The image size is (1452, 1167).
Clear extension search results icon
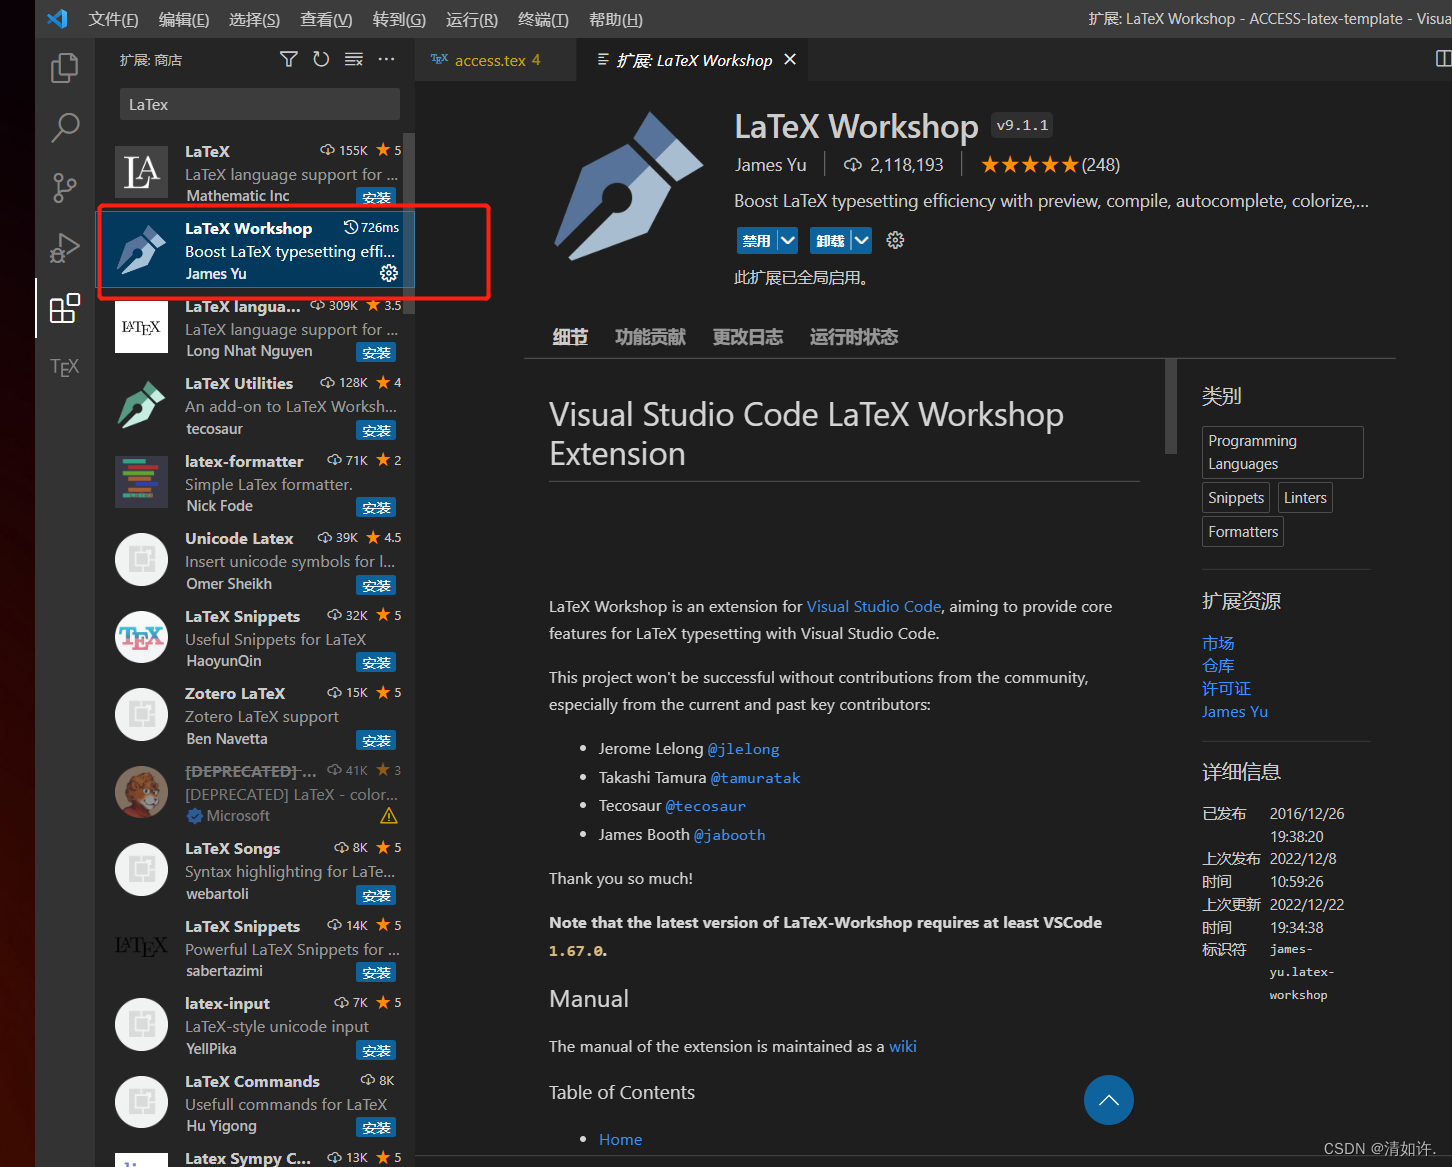(354, 60)
